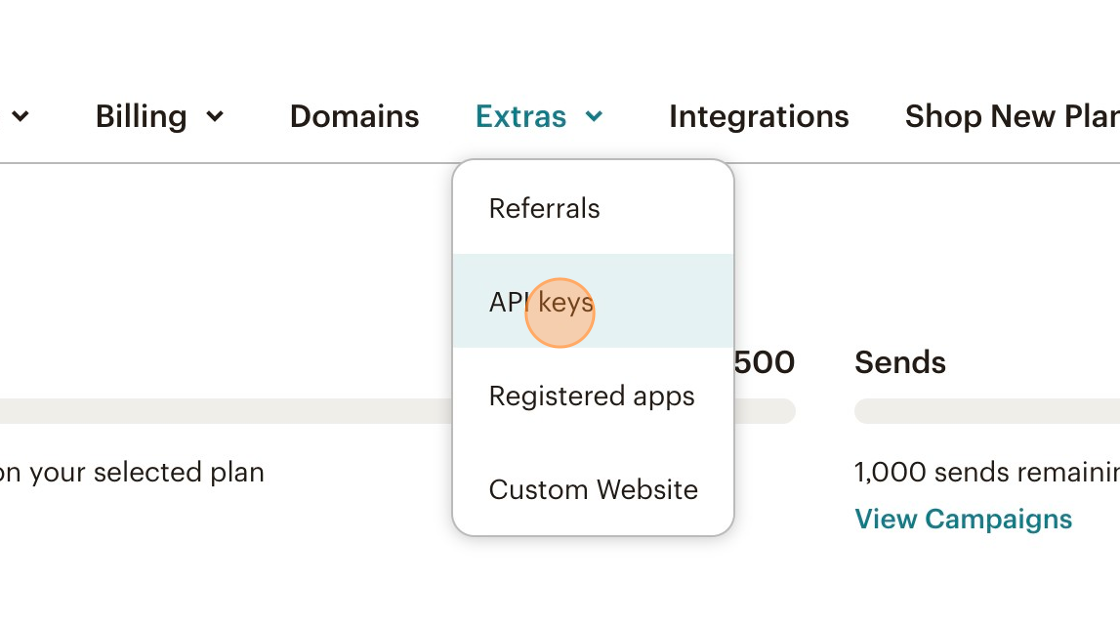The image size is (1120, 626).
Task: Click the 500 limit number
Action: tap(764, 362)
